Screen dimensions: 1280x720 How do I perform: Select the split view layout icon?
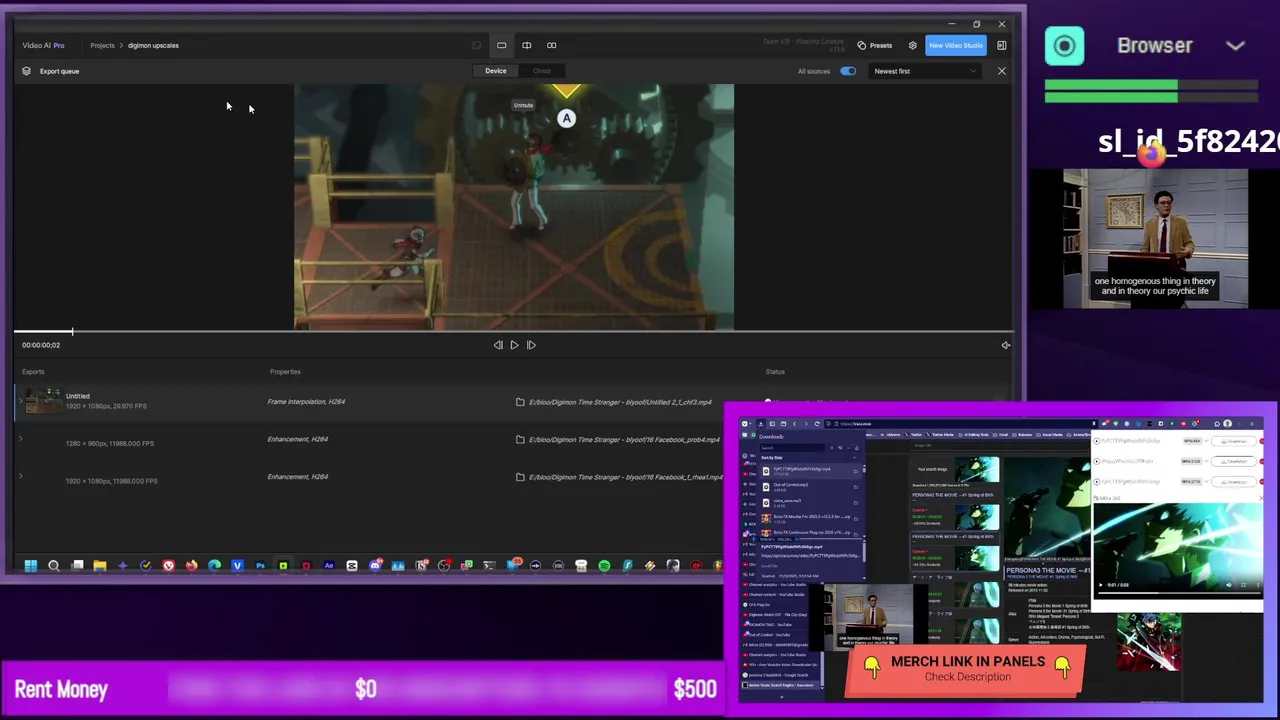click(x=526, y=45)
